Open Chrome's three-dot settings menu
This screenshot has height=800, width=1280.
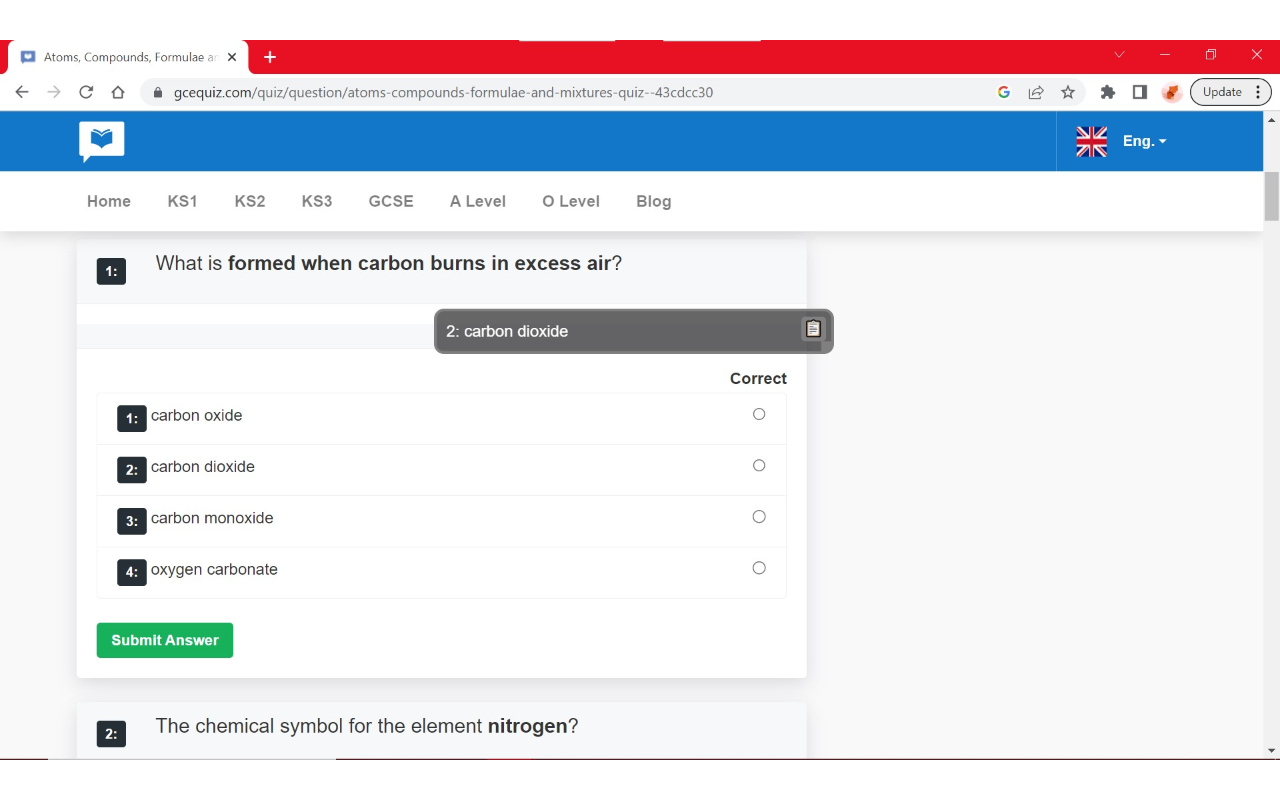pyautogui.click(x=1259, y=91)
